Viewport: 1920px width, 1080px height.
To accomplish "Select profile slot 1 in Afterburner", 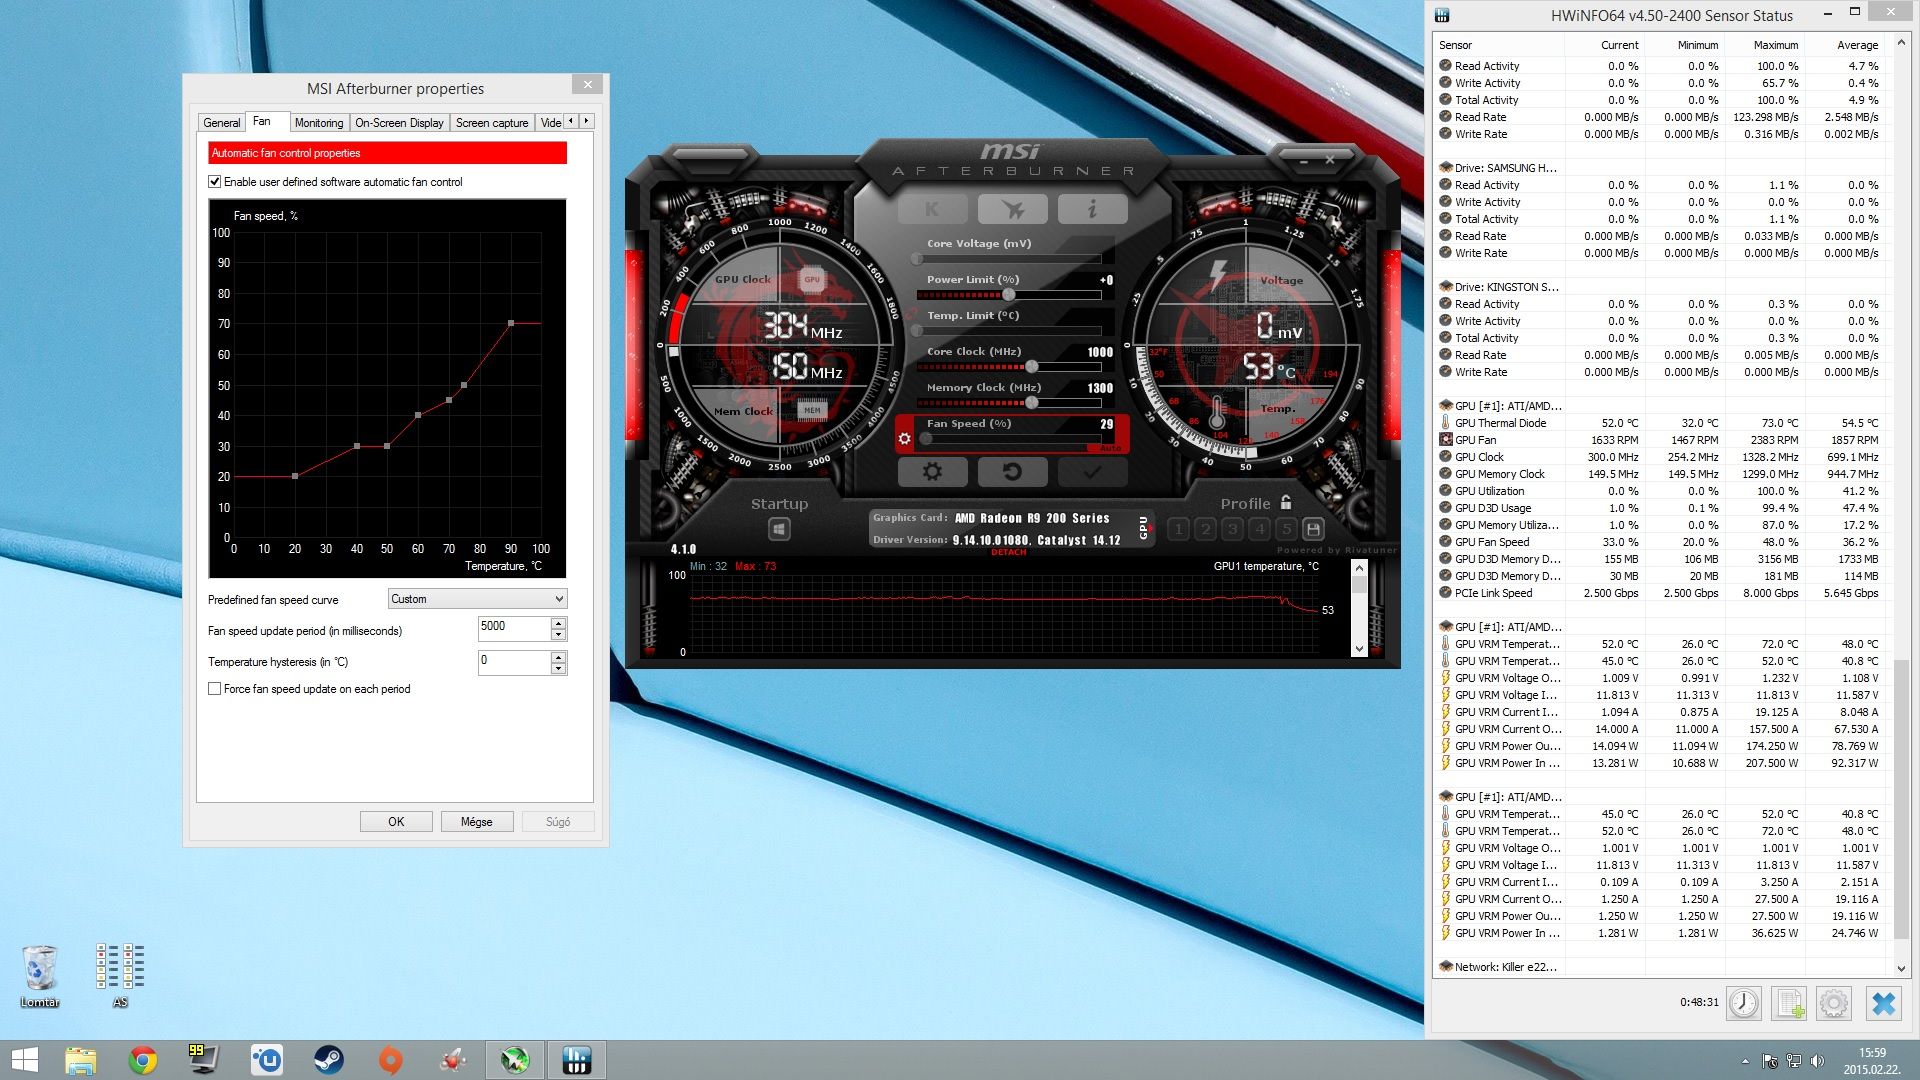I will [1178, 529].
